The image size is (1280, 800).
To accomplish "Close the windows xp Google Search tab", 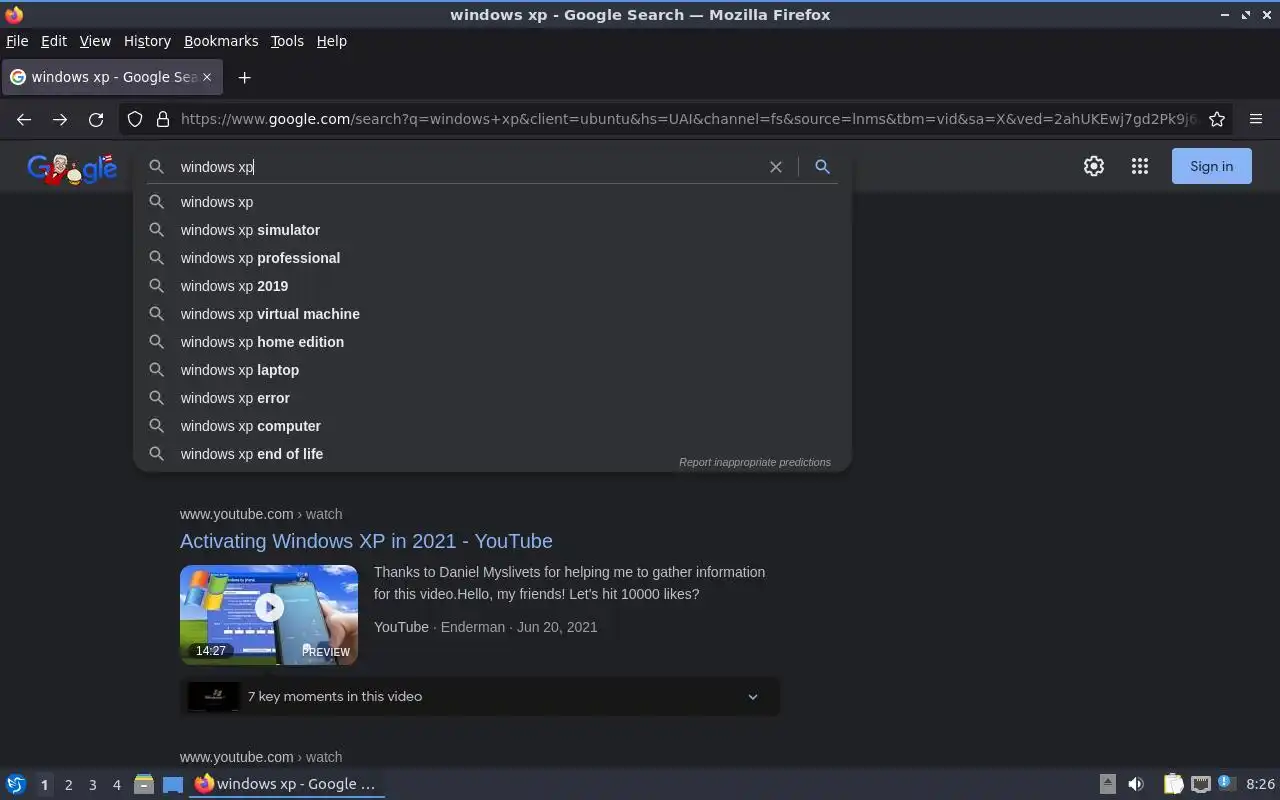I will pyautogui.click(x=207, y=77).
